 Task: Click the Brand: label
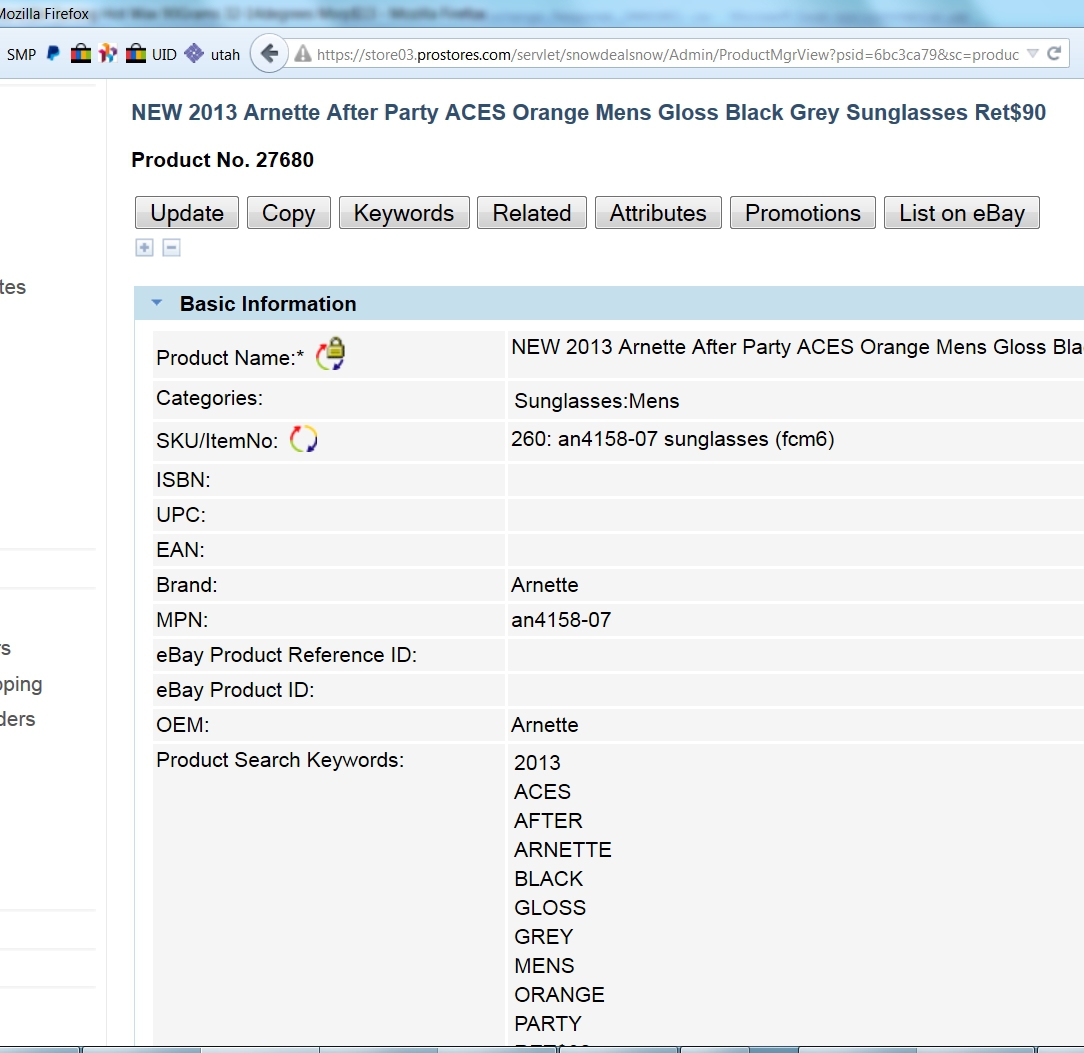[187, 585]
